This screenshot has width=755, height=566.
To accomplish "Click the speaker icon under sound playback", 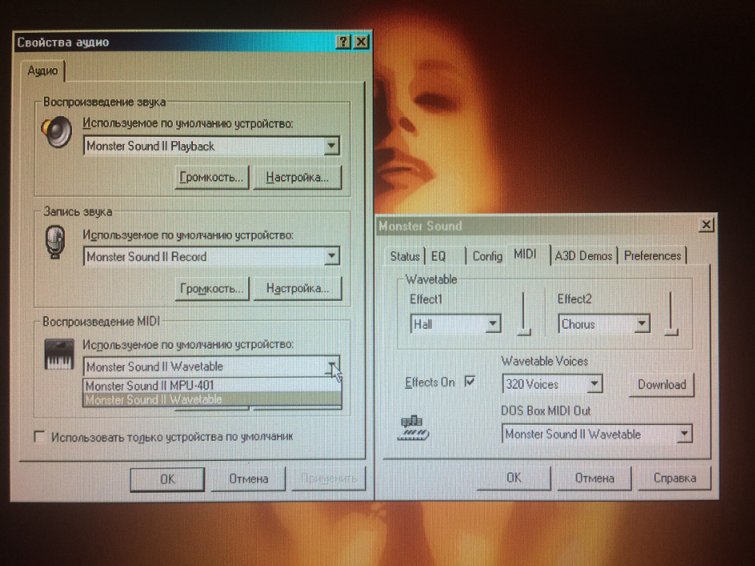I will tap(56, 132).
